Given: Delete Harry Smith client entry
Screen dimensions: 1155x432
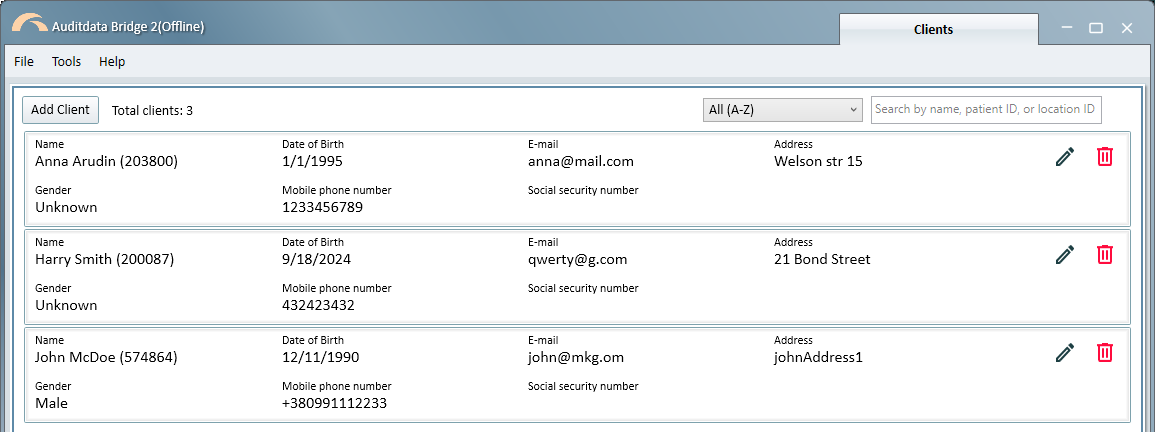Looking at the screenshot, I should (1104, 254).
